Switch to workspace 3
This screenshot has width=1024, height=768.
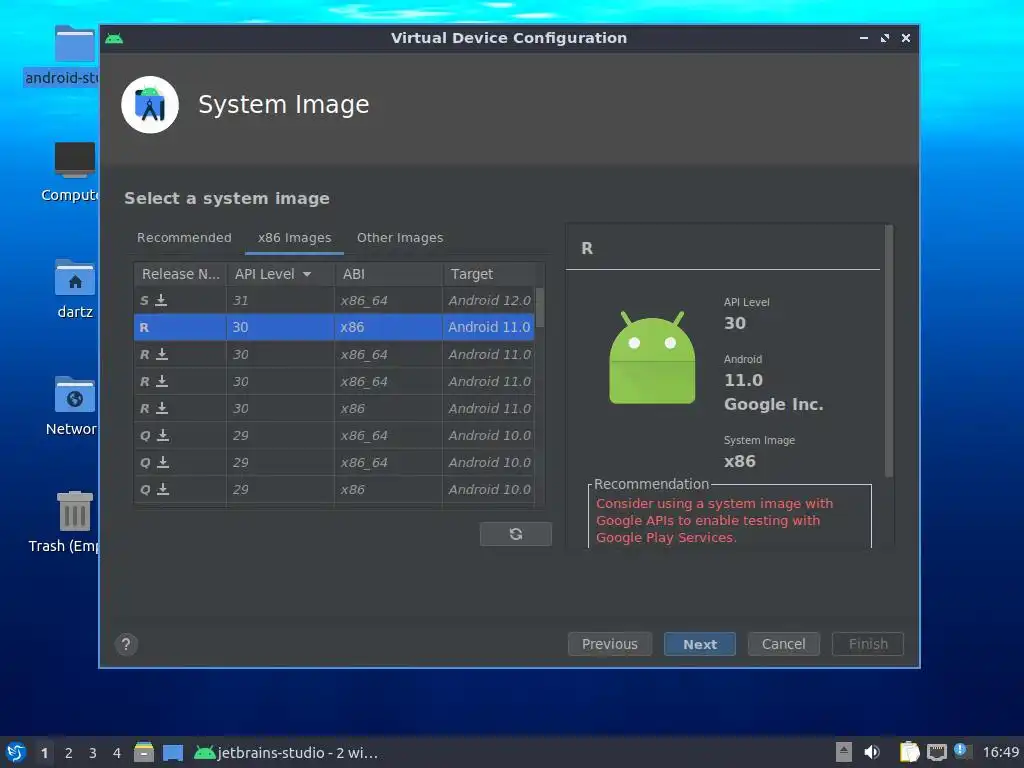(x=93, y=753)
